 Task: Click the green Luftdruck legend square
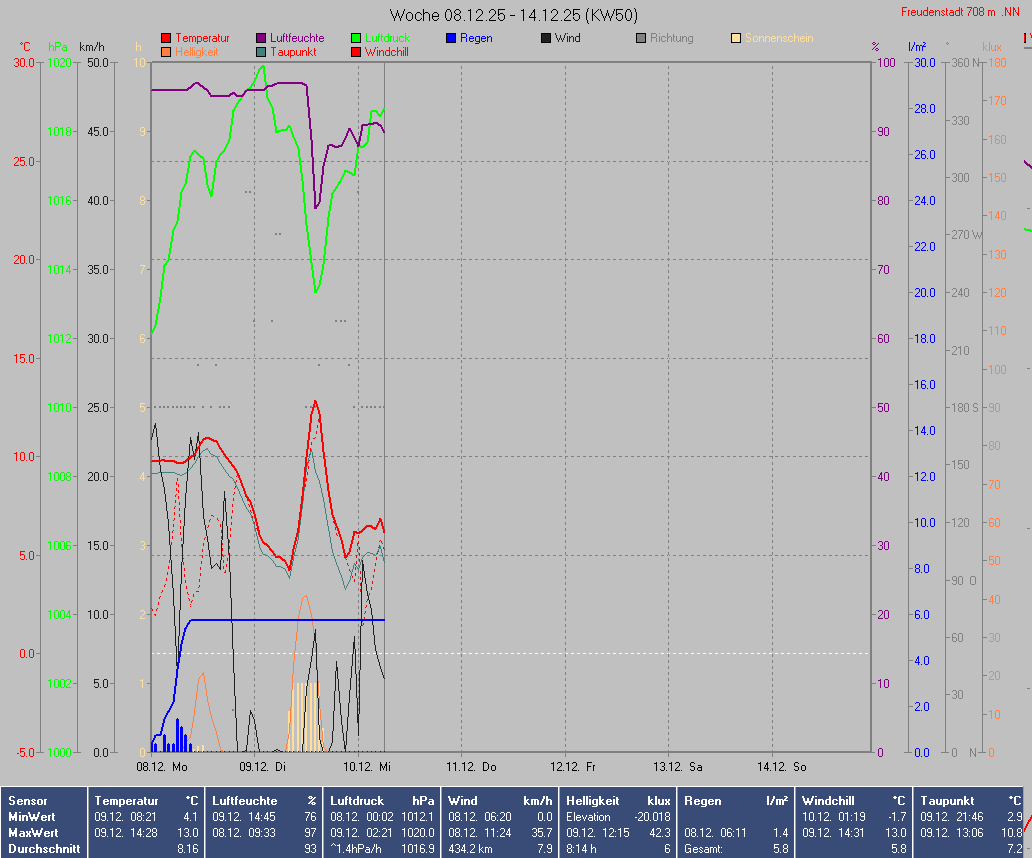[x=356, y=38]
